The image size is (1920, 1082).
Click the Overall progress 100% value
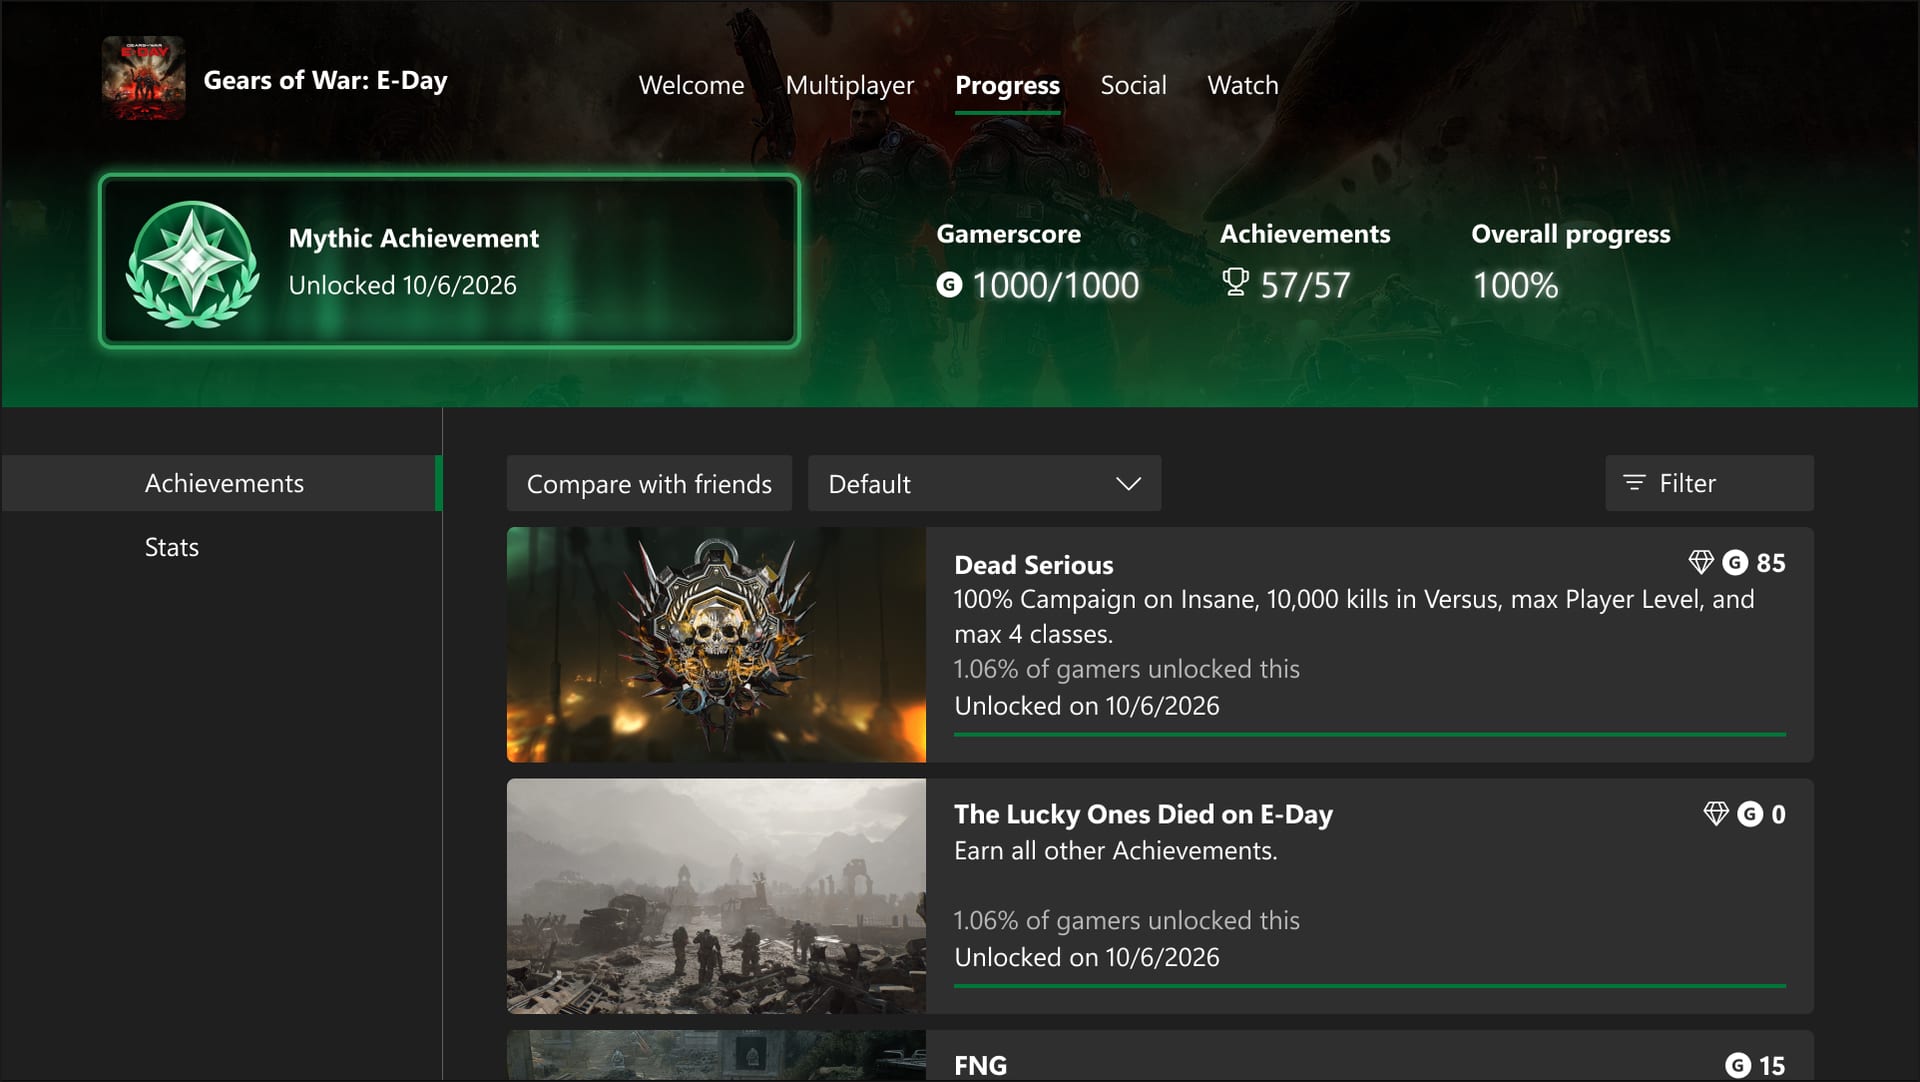pos(1515,286)
